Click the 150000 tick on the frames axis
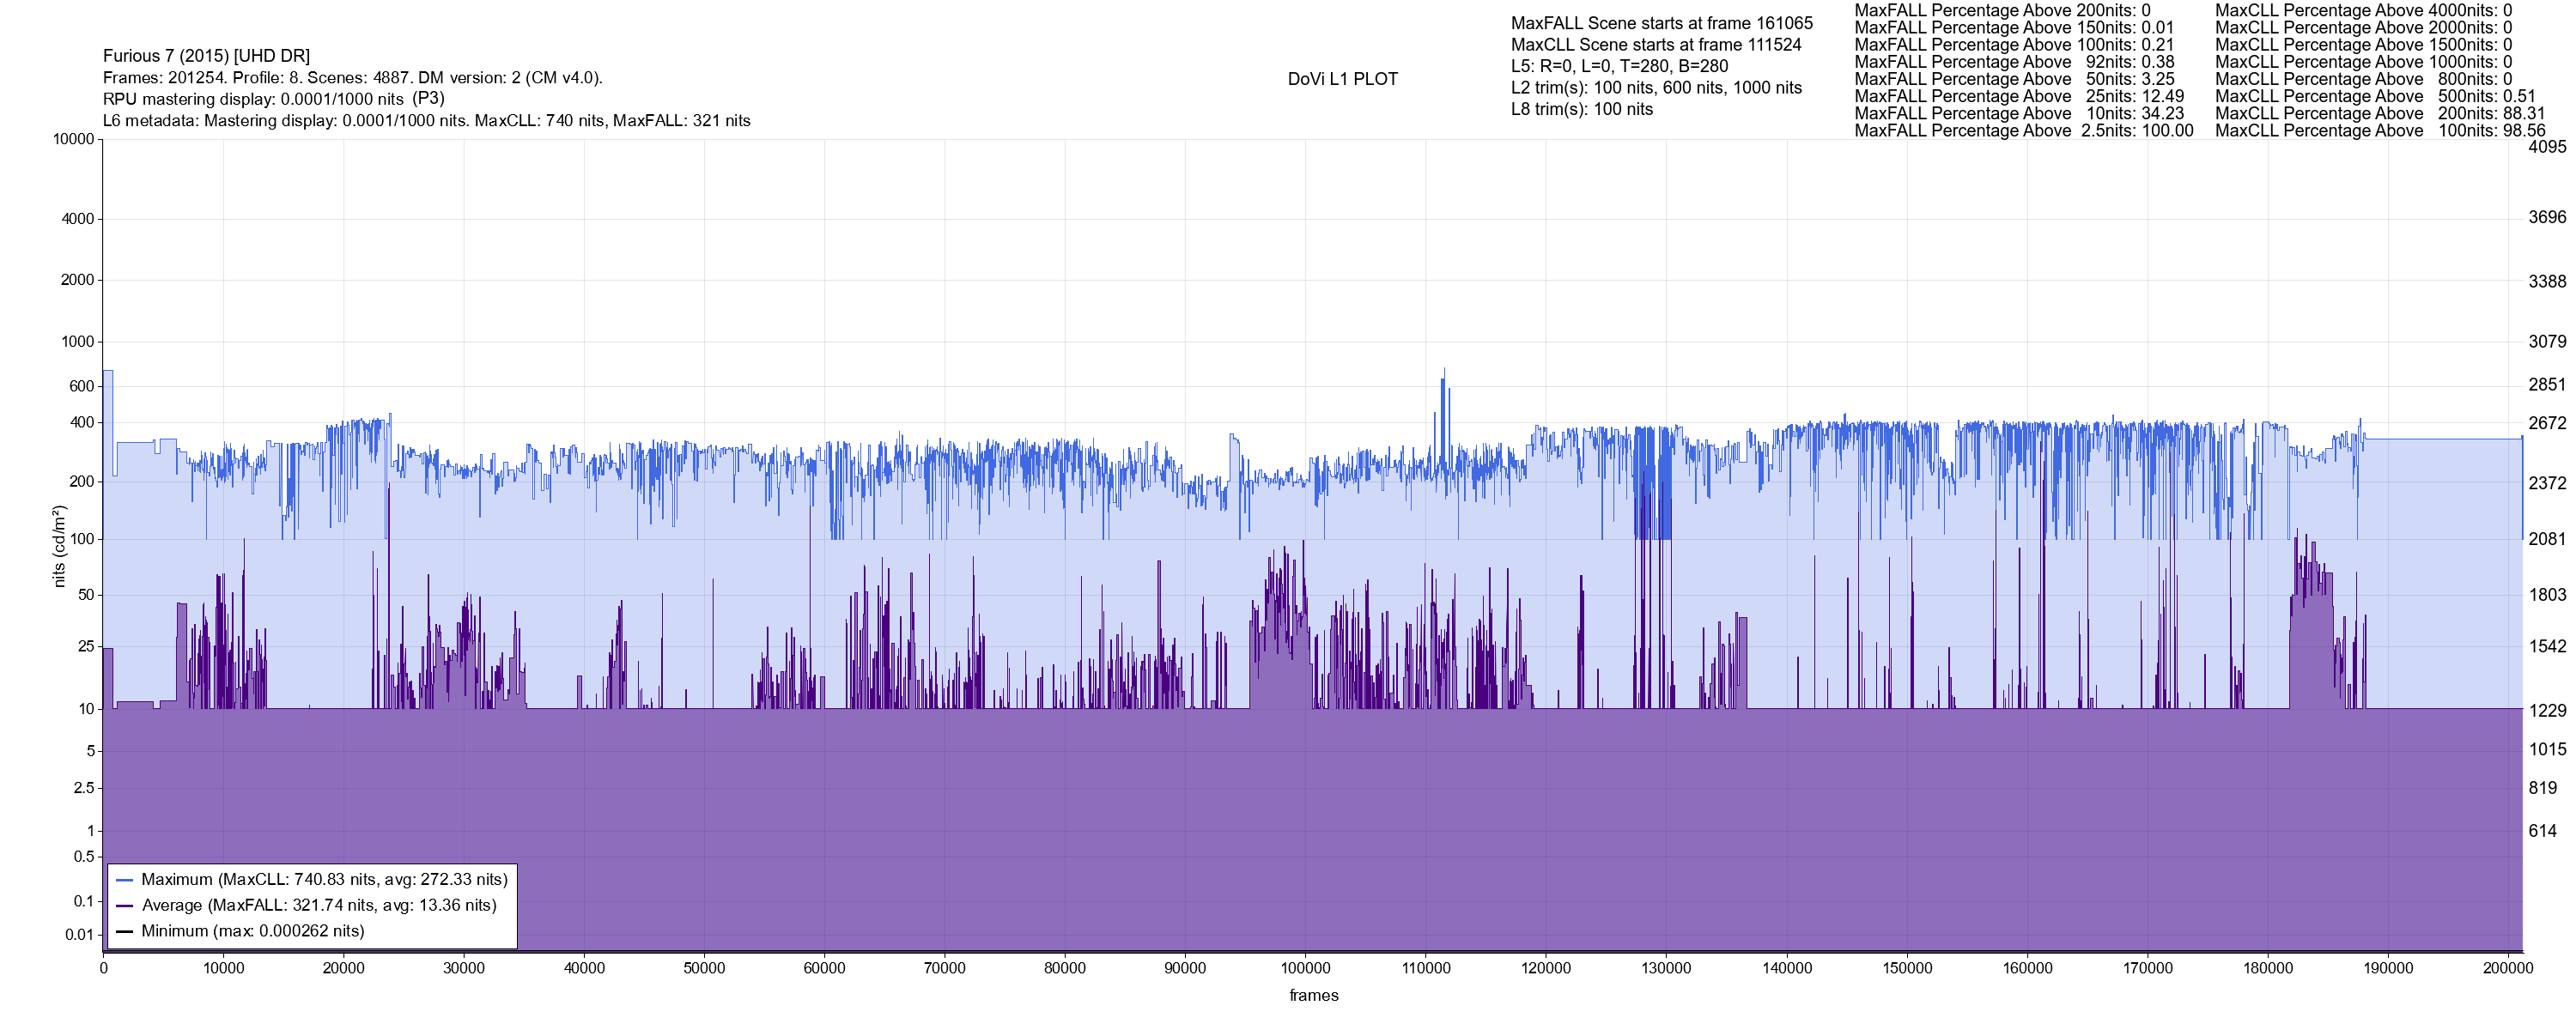Image resolution: width=2576 pixels, height=1030 pixels. click(x=1907, y=968)
